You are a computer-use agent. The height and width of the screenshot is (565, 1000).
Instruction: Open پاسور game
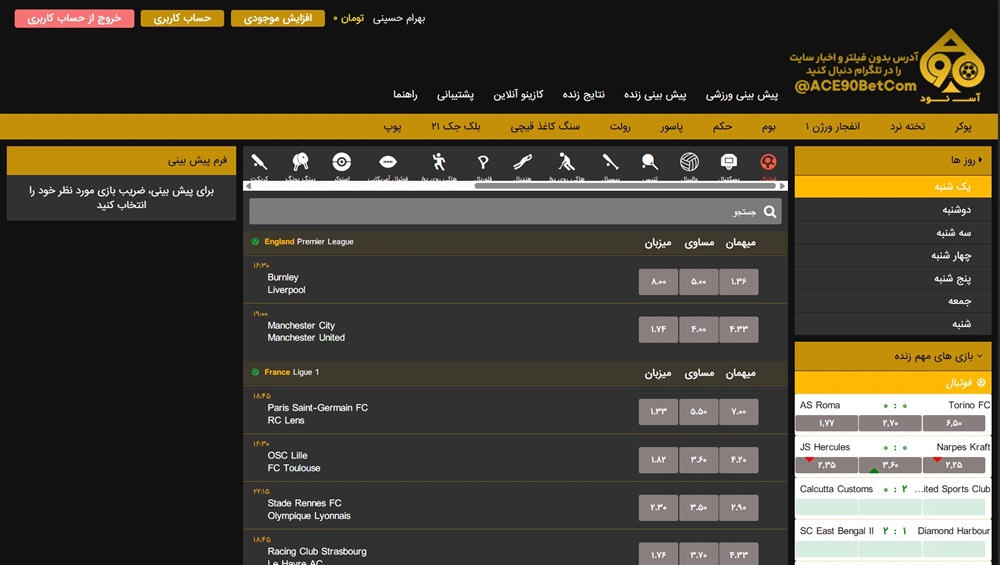671,127
